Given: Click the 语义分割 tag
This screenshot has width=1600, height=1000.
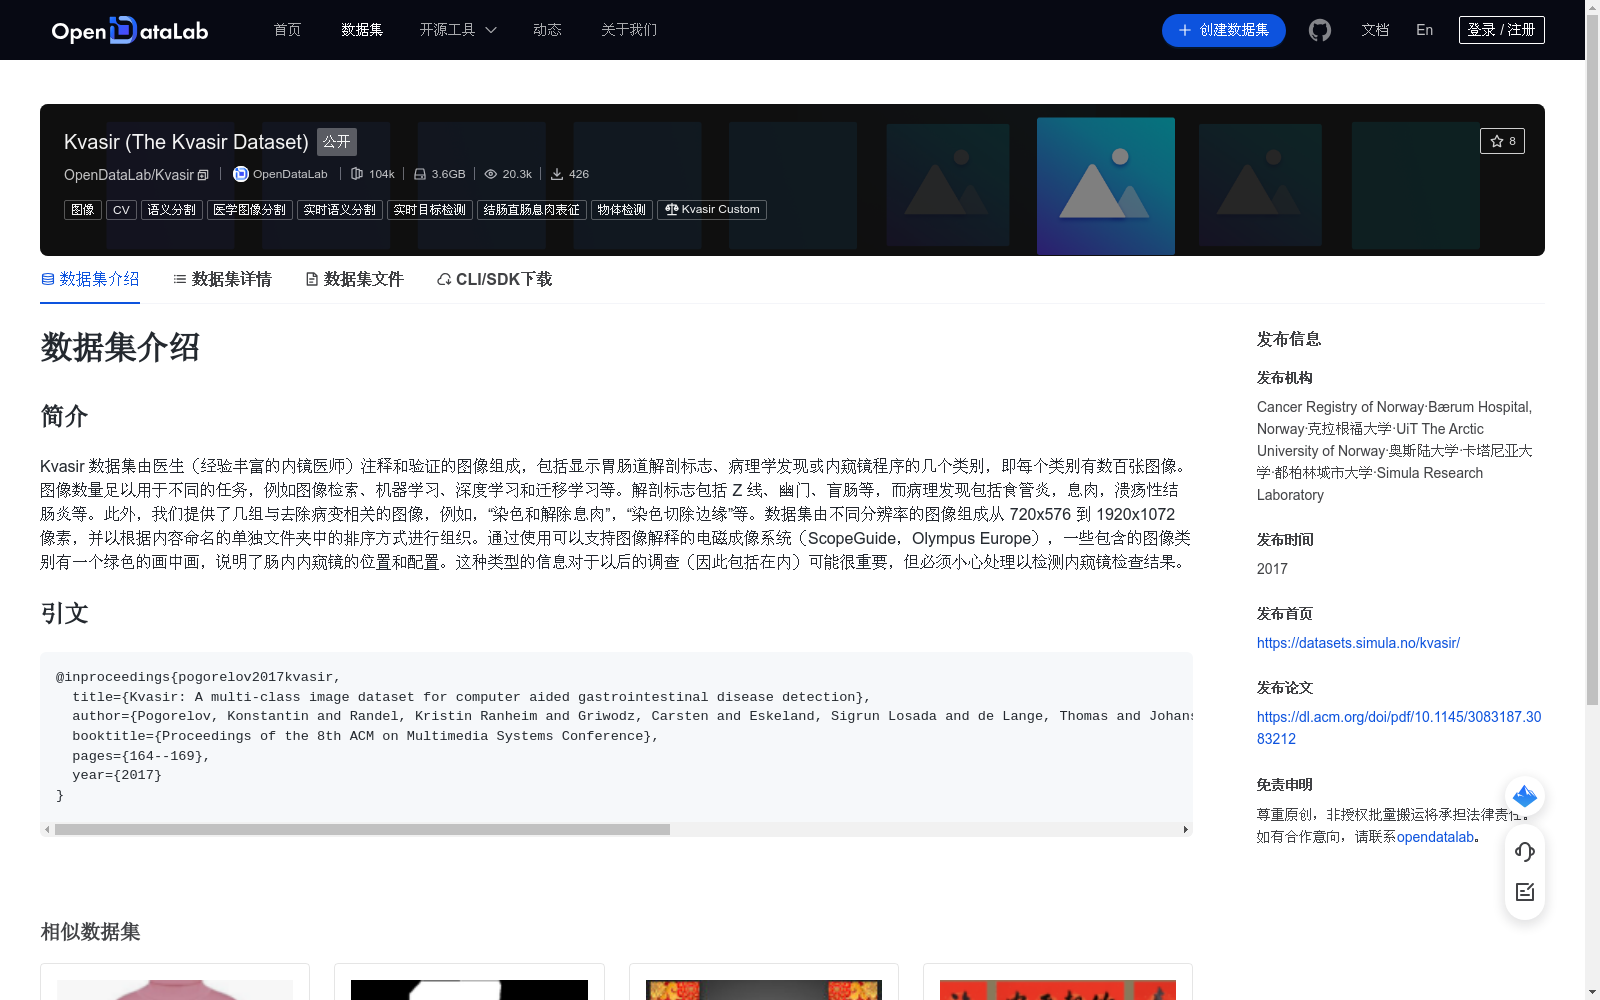Looking at the screenshot, I should (x=172, y=210).
